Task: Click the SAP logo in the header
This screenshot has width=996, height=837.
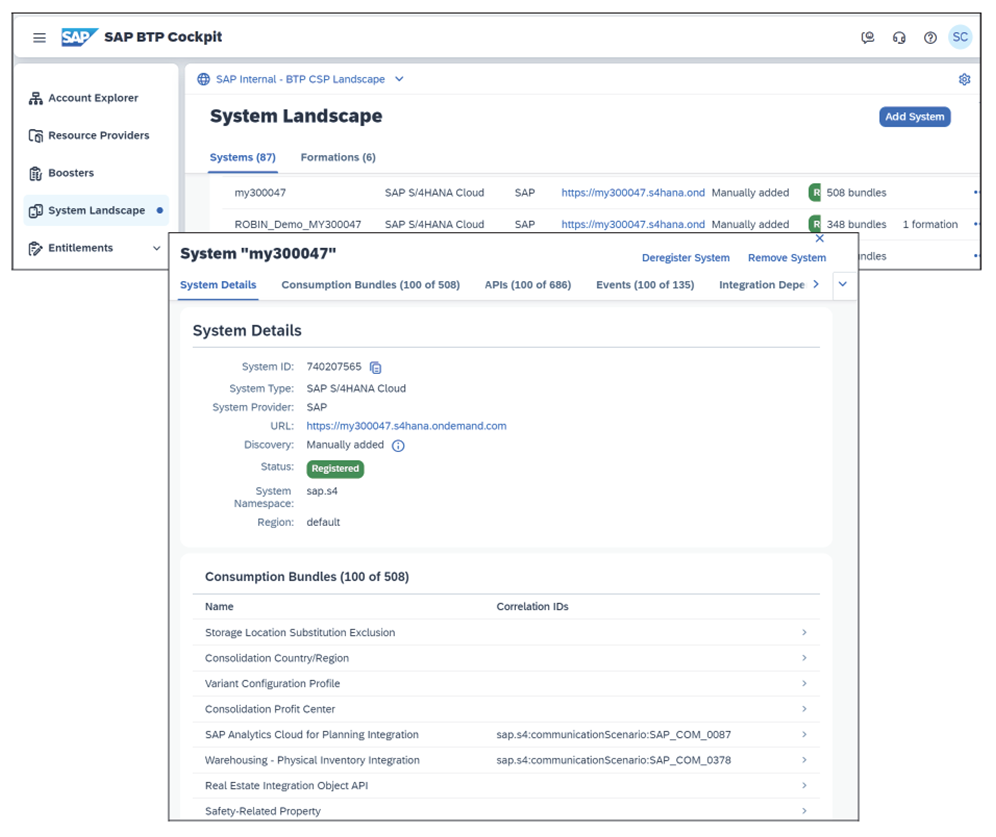Action: (x=78, y=36)
